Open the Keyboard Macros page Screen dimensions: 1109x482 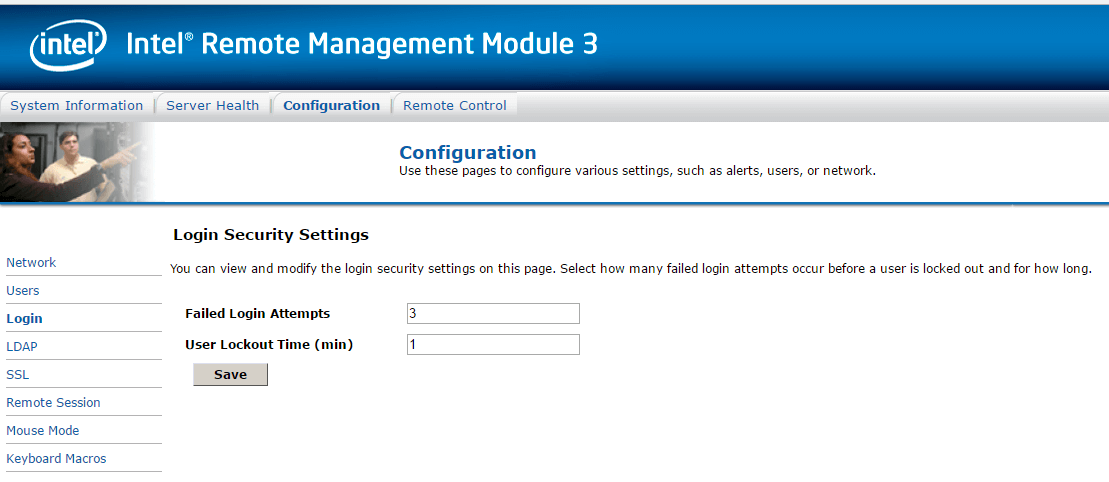[56, 459]
